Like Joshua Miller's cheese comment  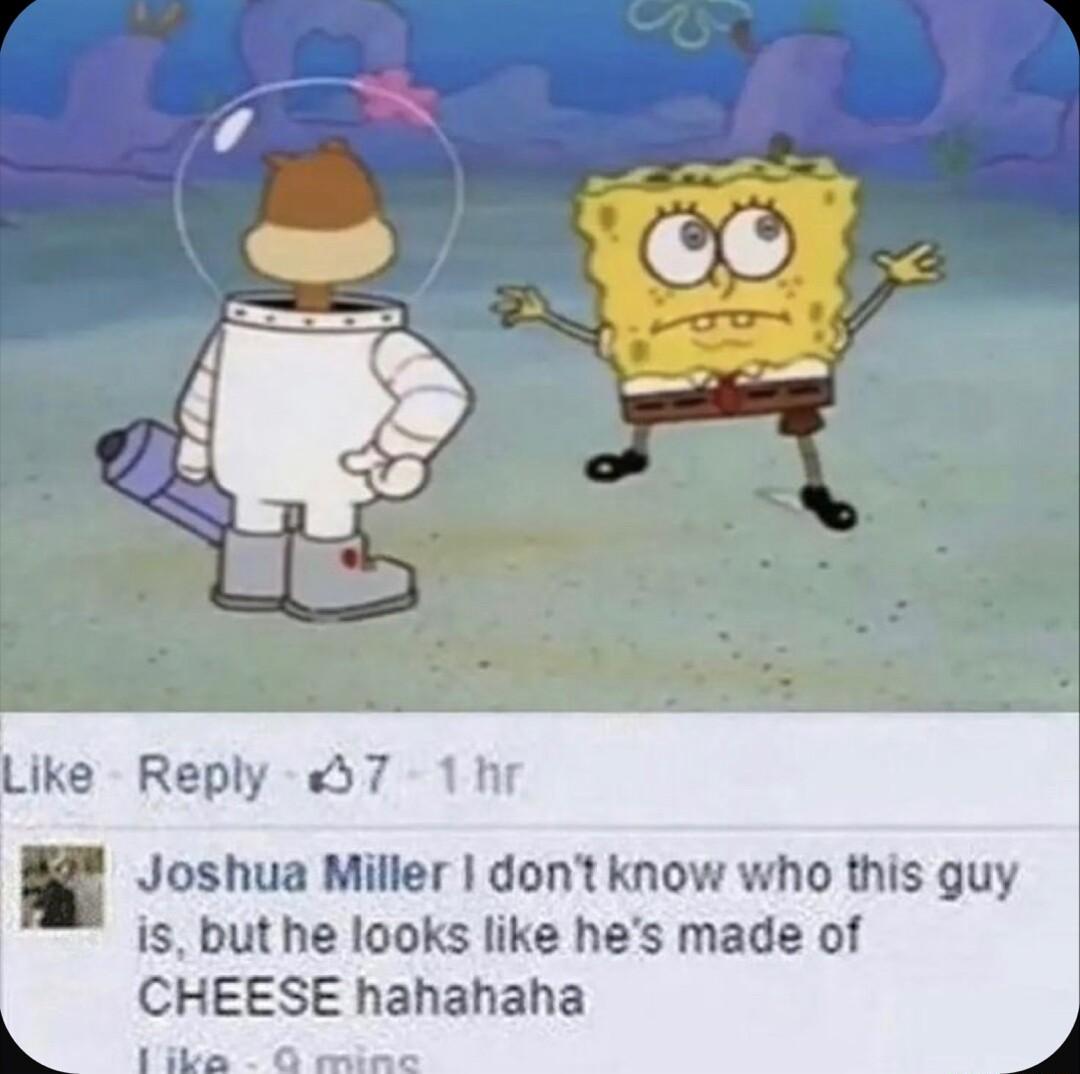pos(185,1064)
